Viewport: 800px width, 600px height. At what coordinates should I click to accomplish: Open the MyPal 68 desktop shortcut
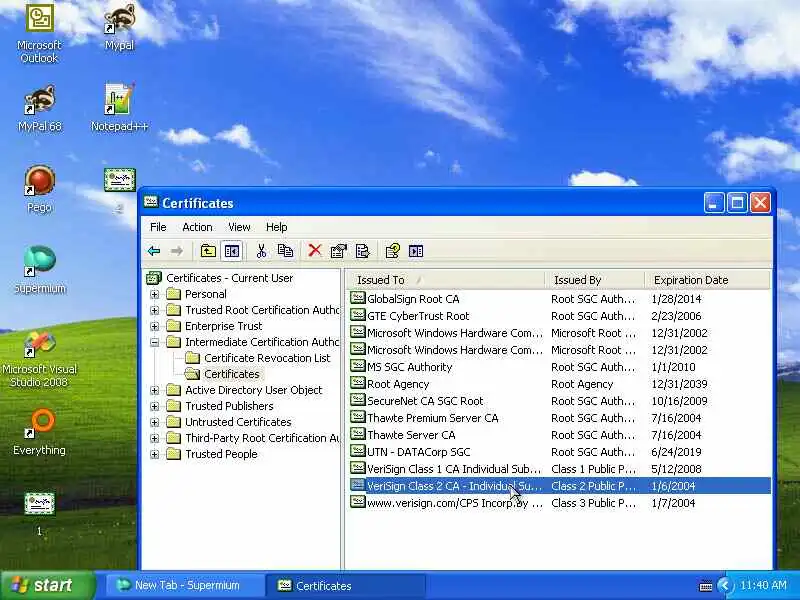pos(39,109)
